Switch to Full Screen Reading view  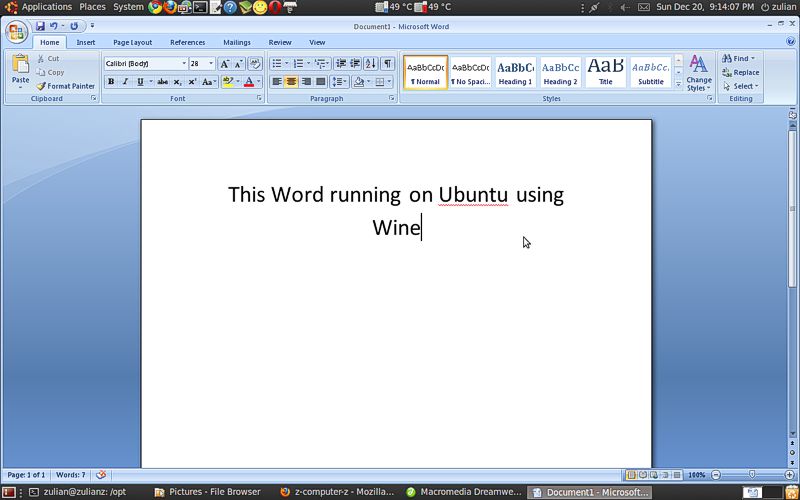tap(643, 475)
